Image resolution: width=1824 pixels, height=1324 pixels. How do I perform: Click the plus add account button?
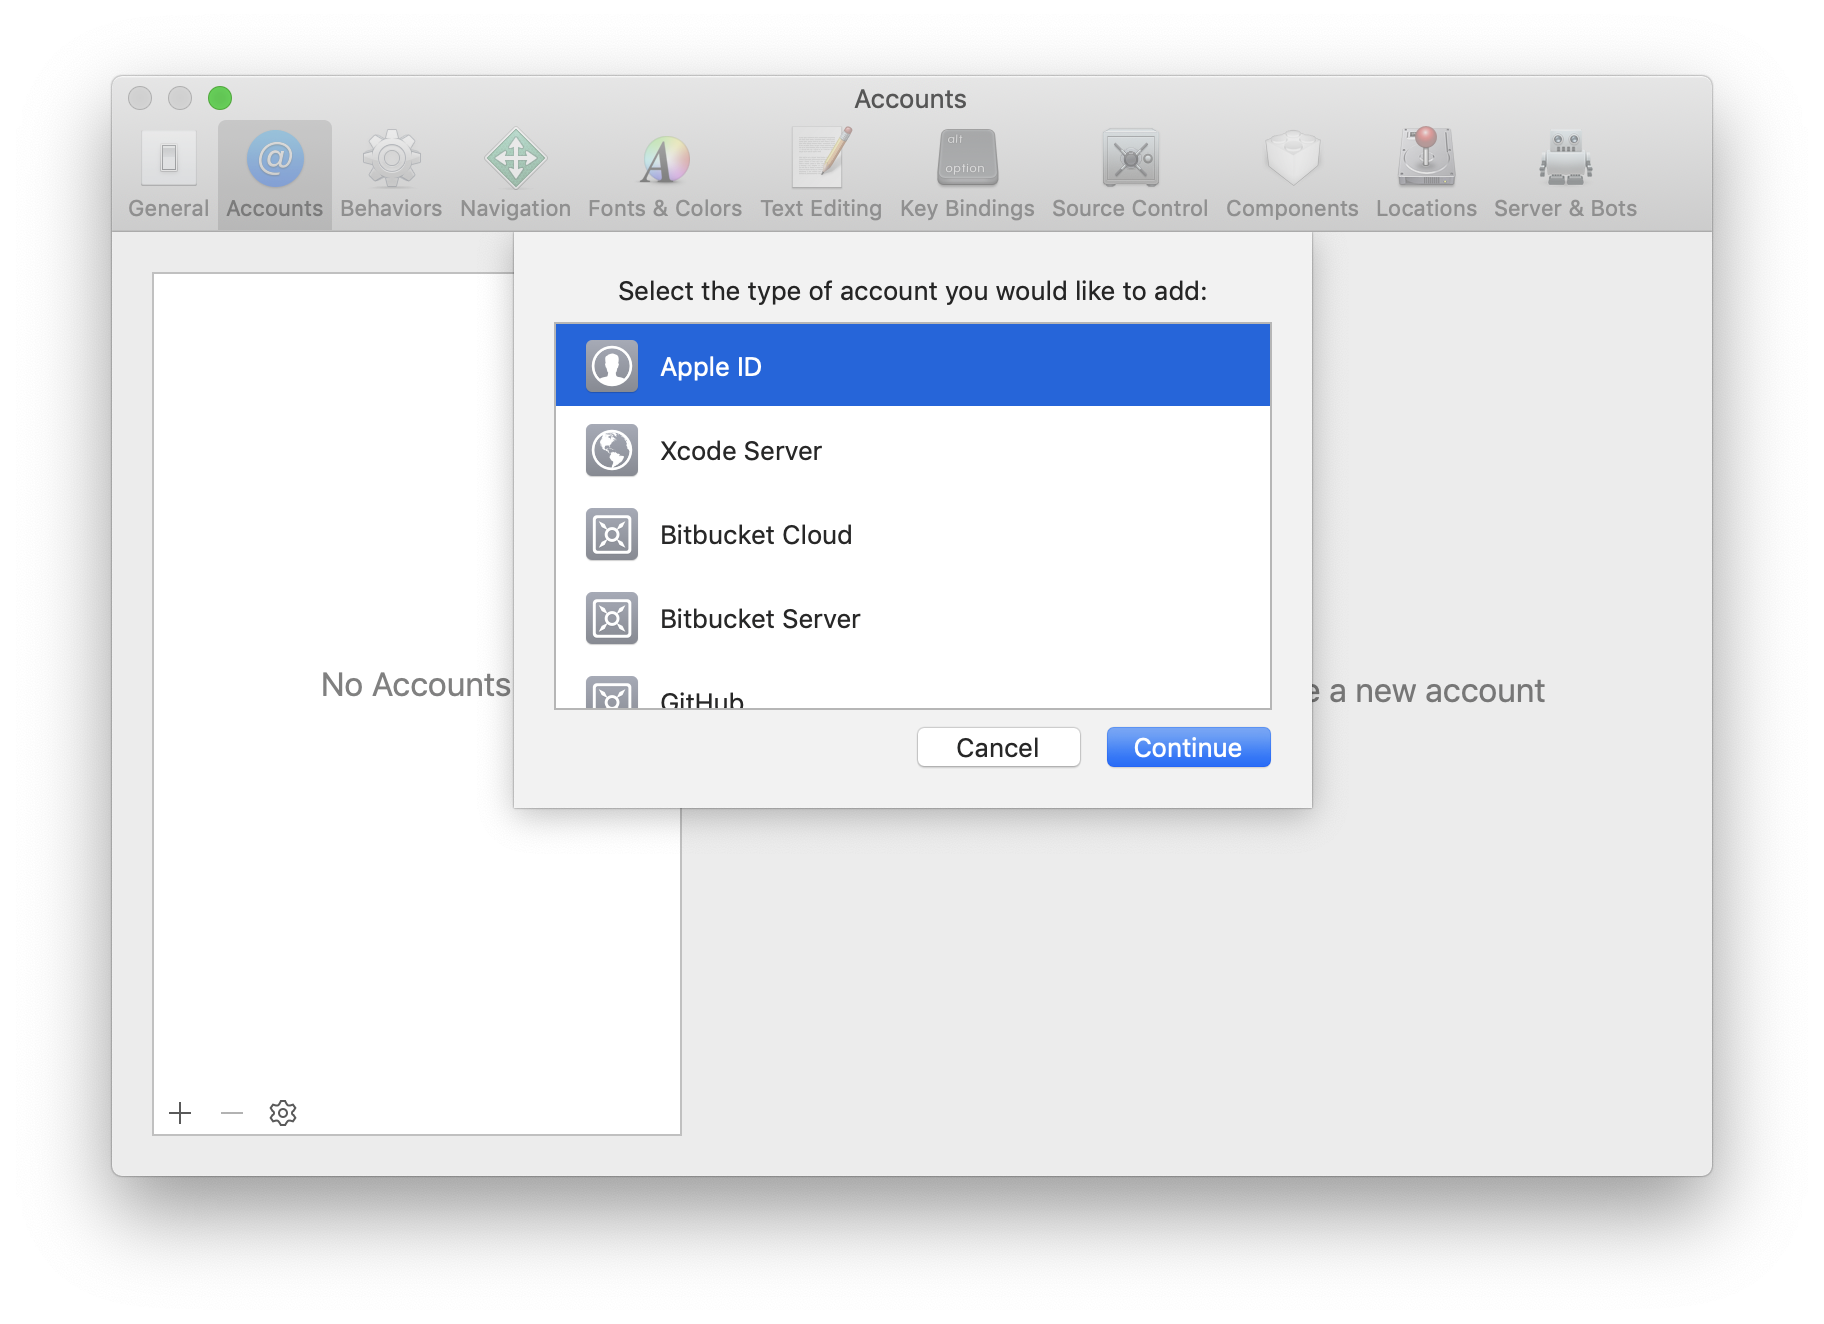click(x=180, y=1113)
